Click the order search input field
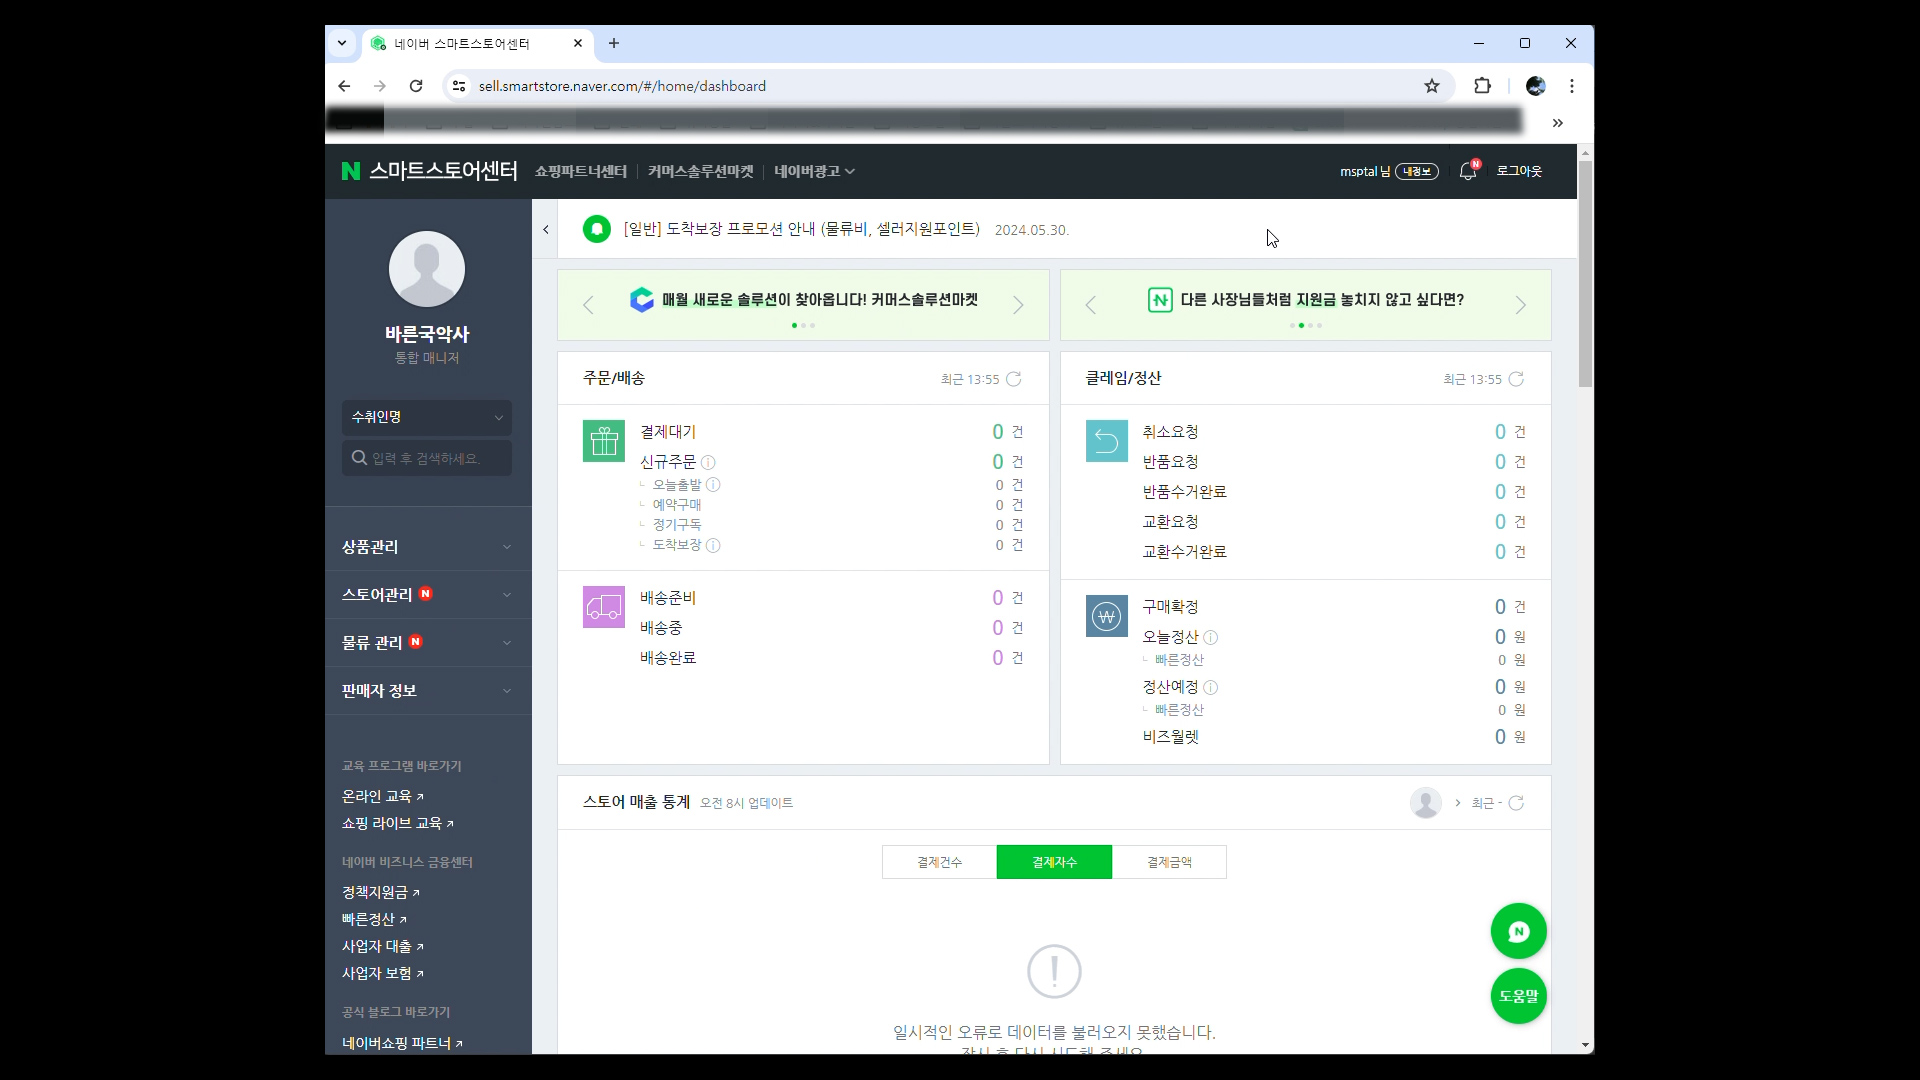Viewport: 1920px width, 1080px height. pos(435,458)
